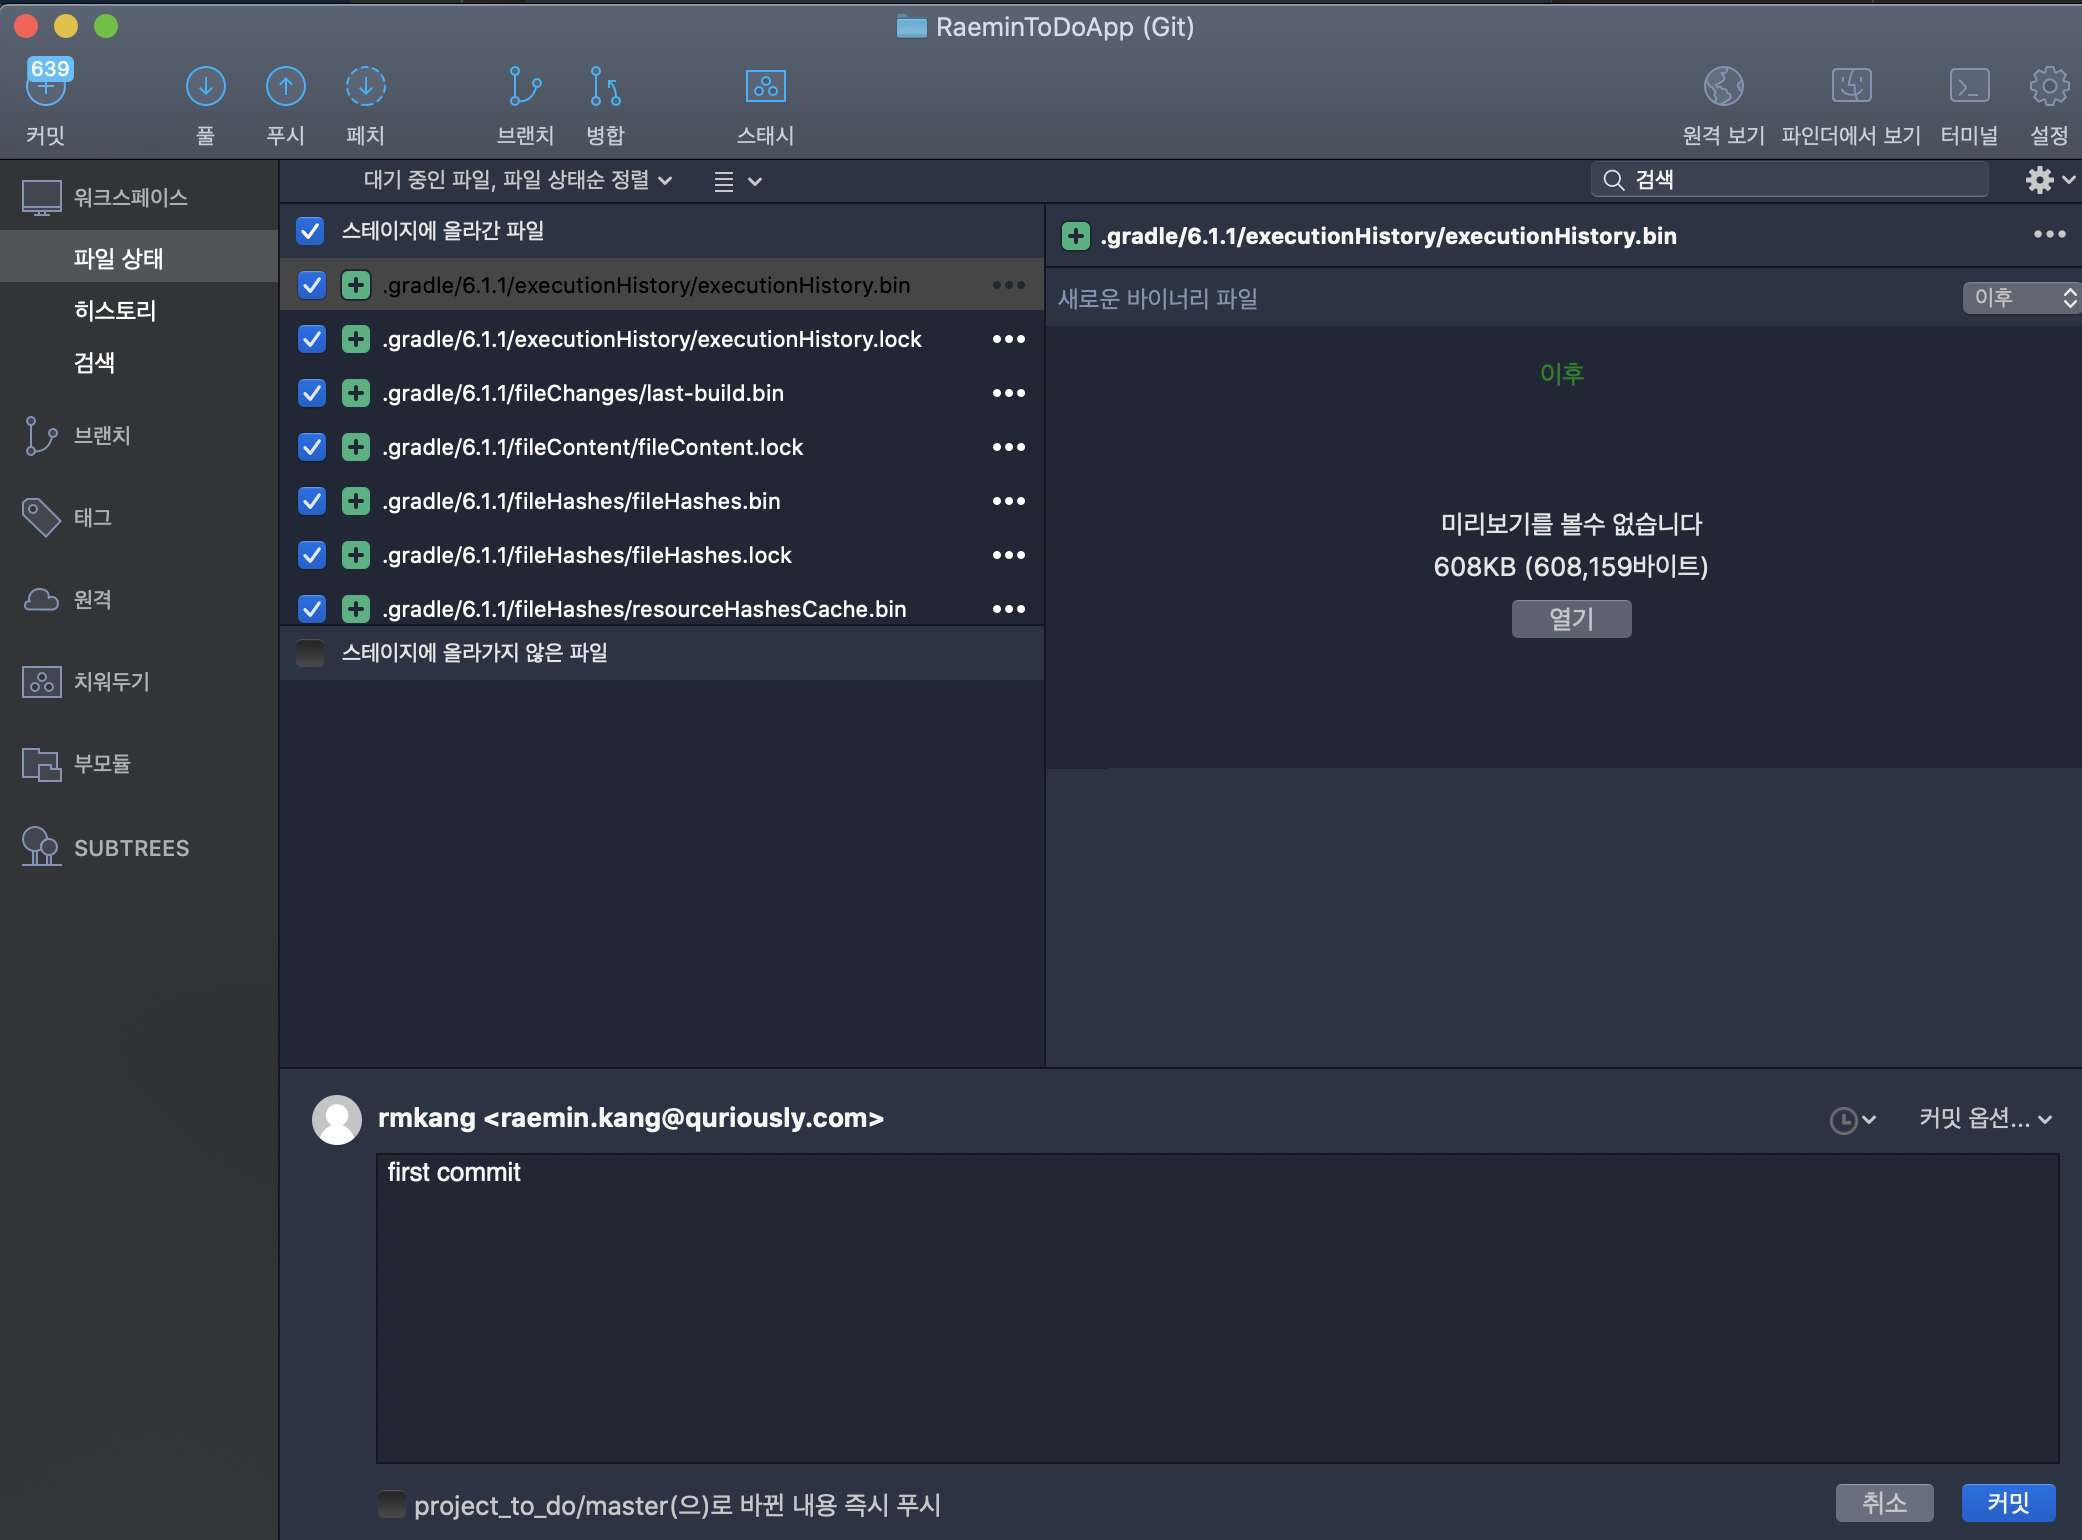Select the fileHashes.lock file row
Image resolution: width=2082 pixels, height=1540 pixels.
pos(662,555)
